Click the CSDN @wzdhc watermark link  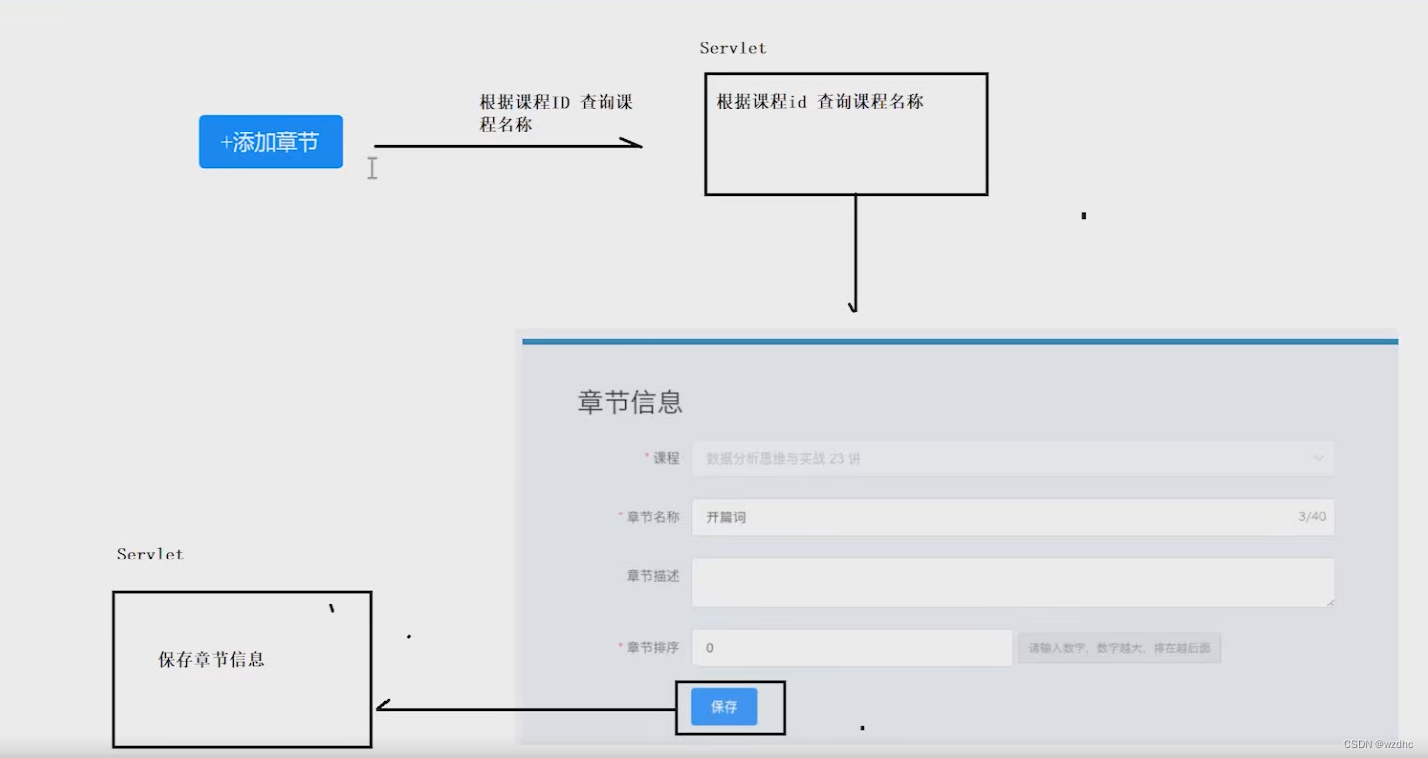point(1378,743)
